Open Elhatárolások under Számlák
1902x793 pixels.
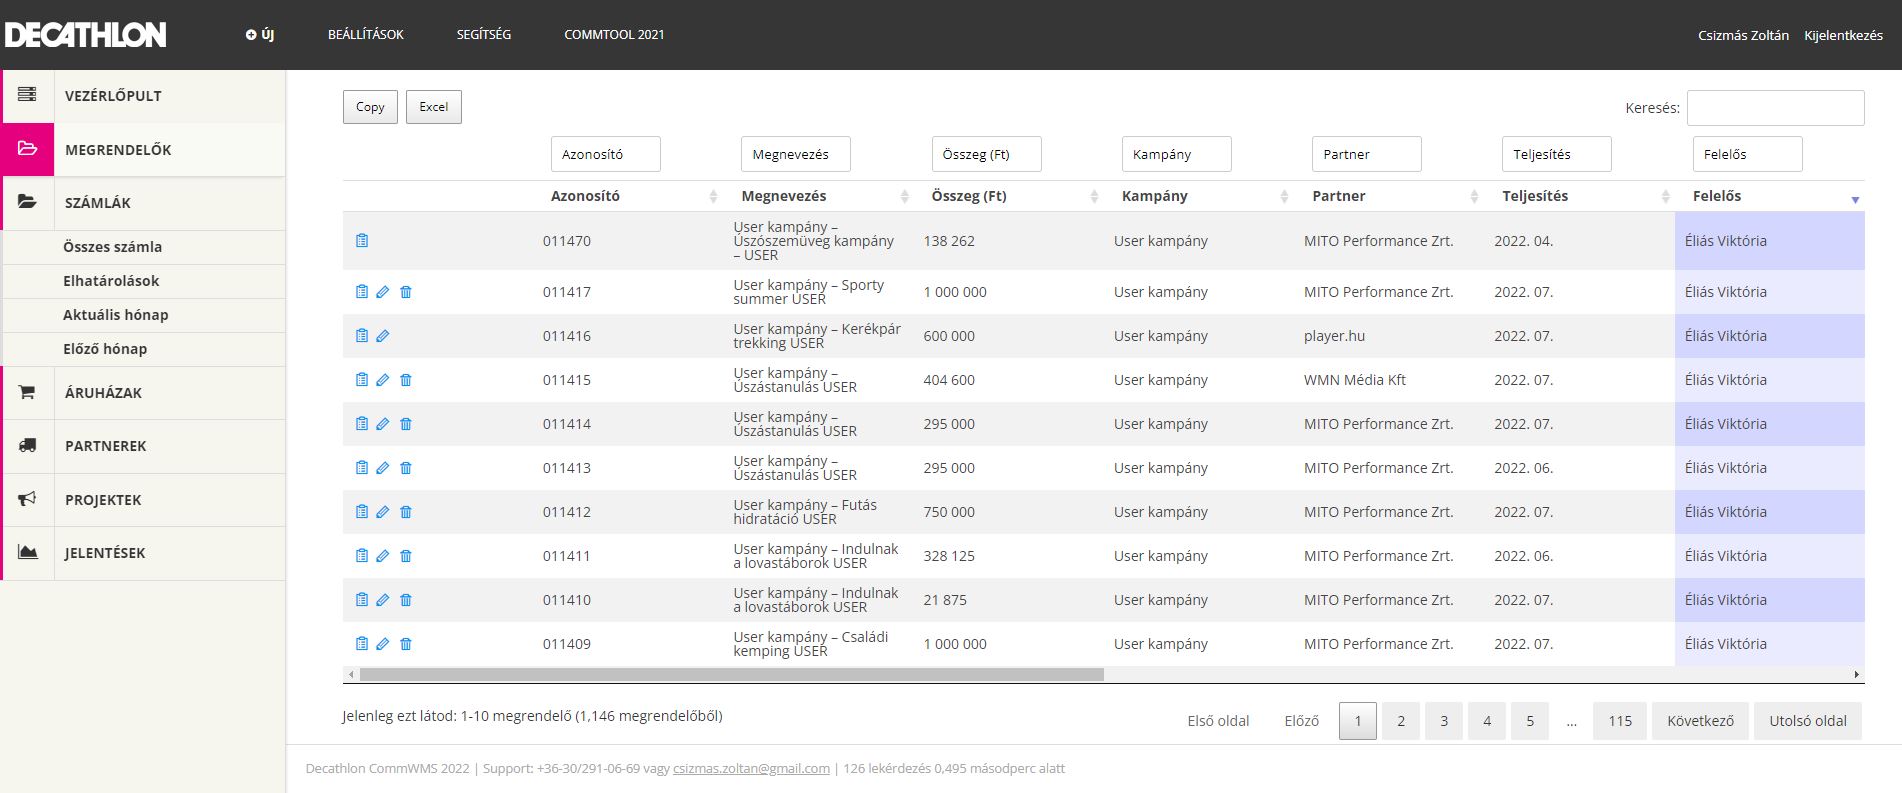111,281
